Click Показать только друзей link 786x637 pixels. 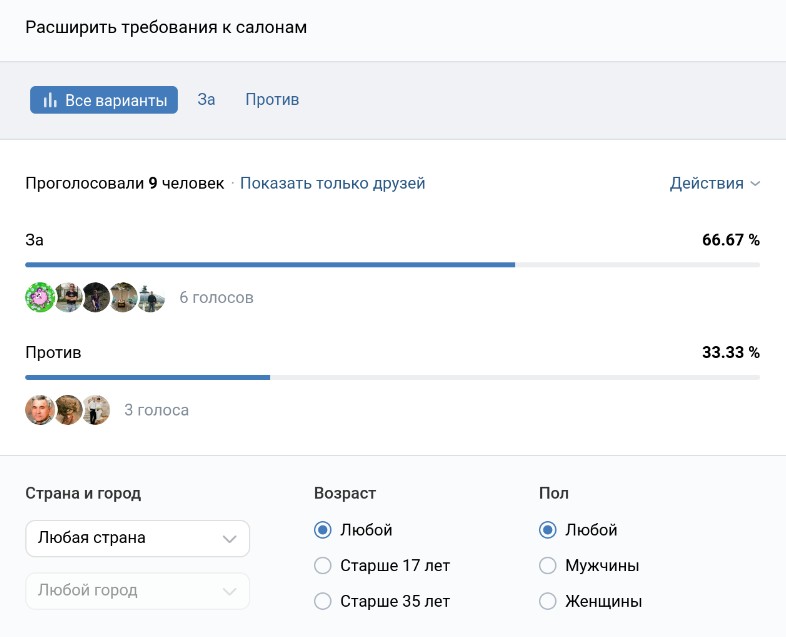(x=332, y=183)
